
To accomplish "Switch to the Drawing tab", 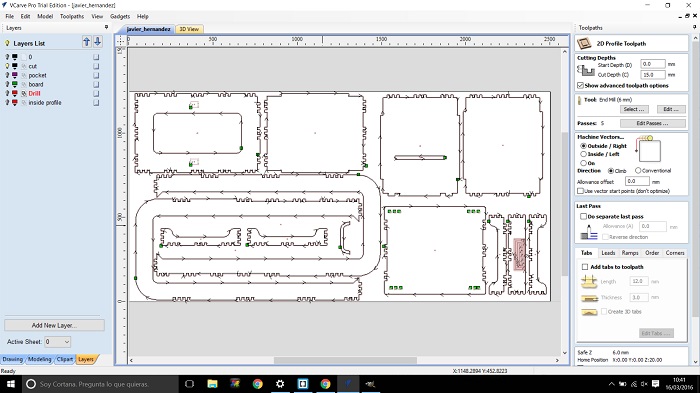I will click(12, 359).
